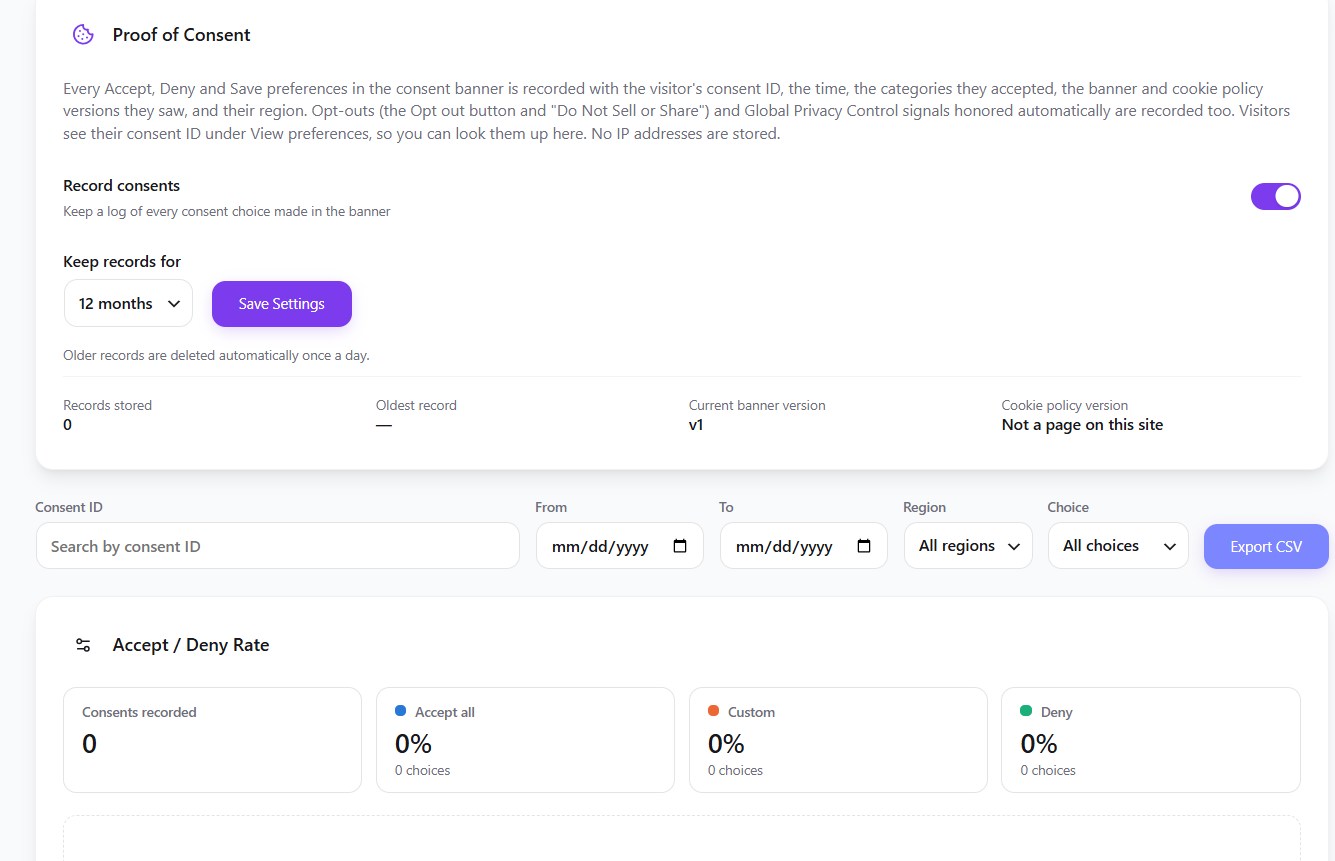Open the All choices dropdown
Viewport: 1335px width, 861px height.
click(1118, 546)
